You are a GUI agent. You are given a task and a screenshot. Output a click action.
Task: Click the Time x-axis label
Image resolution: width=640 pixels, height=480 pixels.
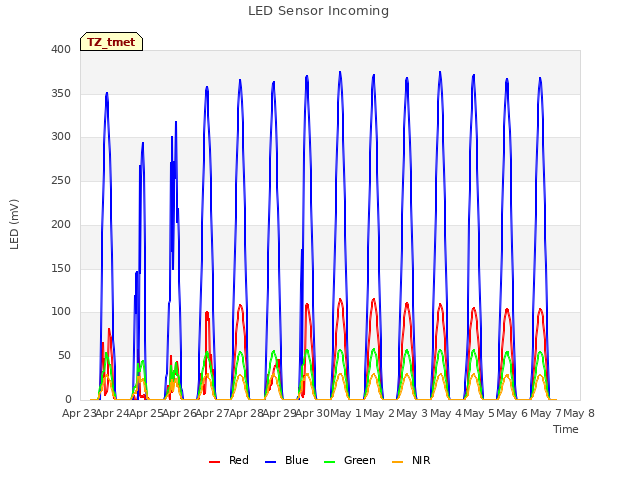pyautogui.click(x=566, y=429)
